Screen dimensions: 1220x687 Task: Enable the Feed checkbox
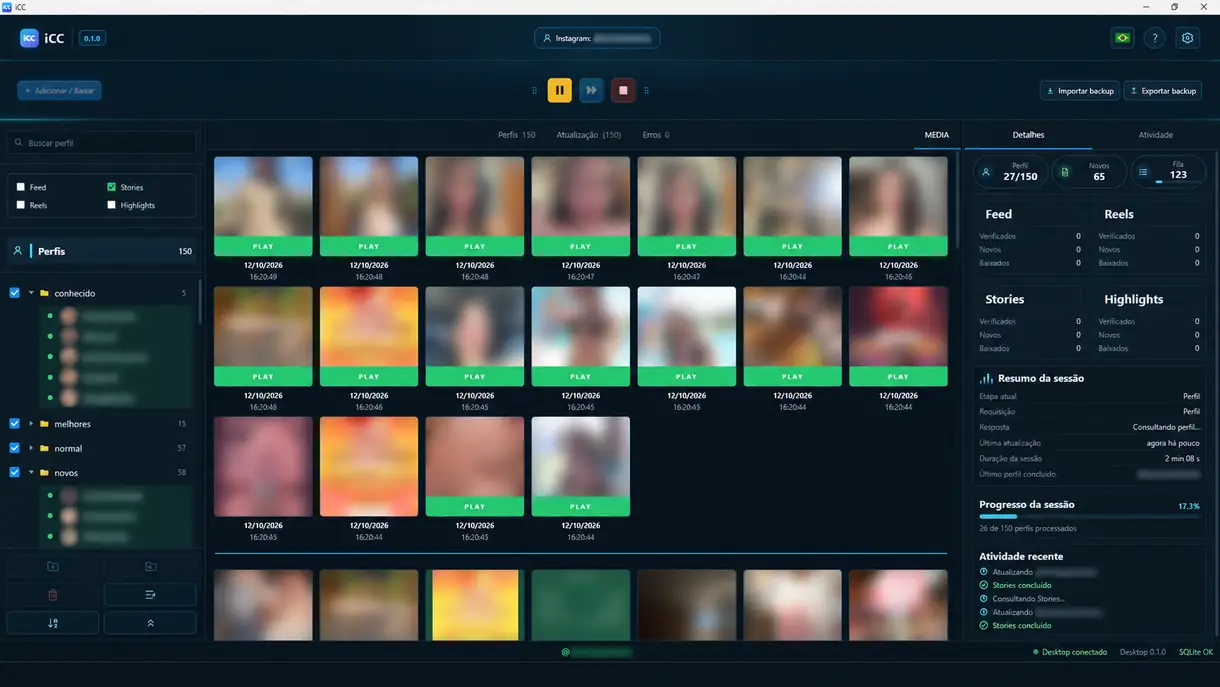tap(21, 187)
